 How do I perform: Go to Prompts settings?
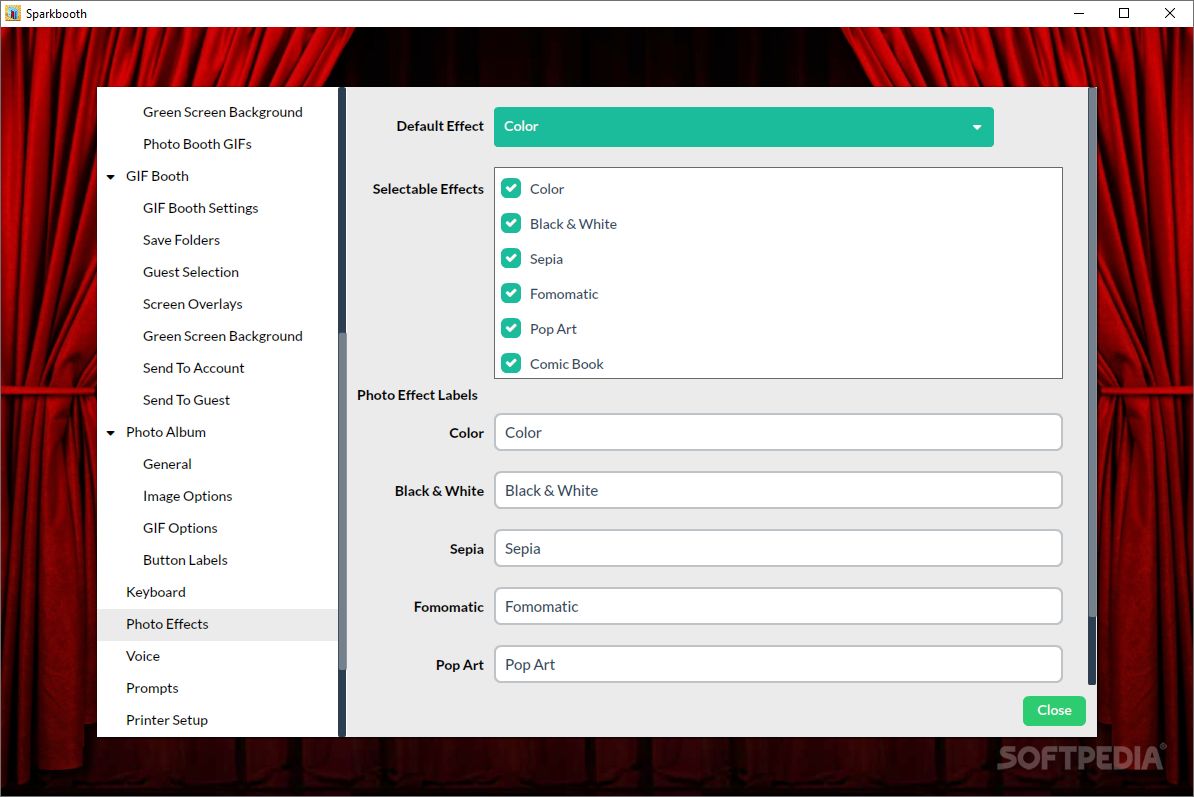coord(152,687)
